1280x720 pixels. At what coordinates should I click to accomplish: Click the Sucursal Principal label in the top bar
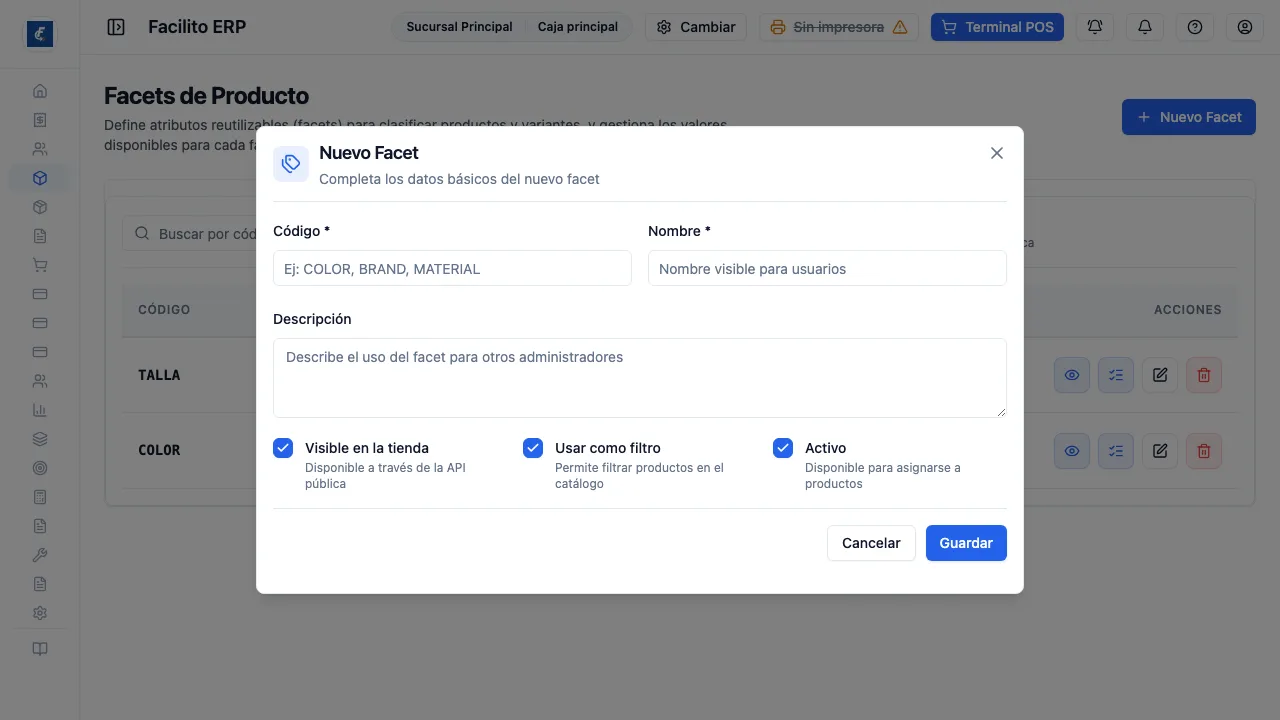point(459,27)
